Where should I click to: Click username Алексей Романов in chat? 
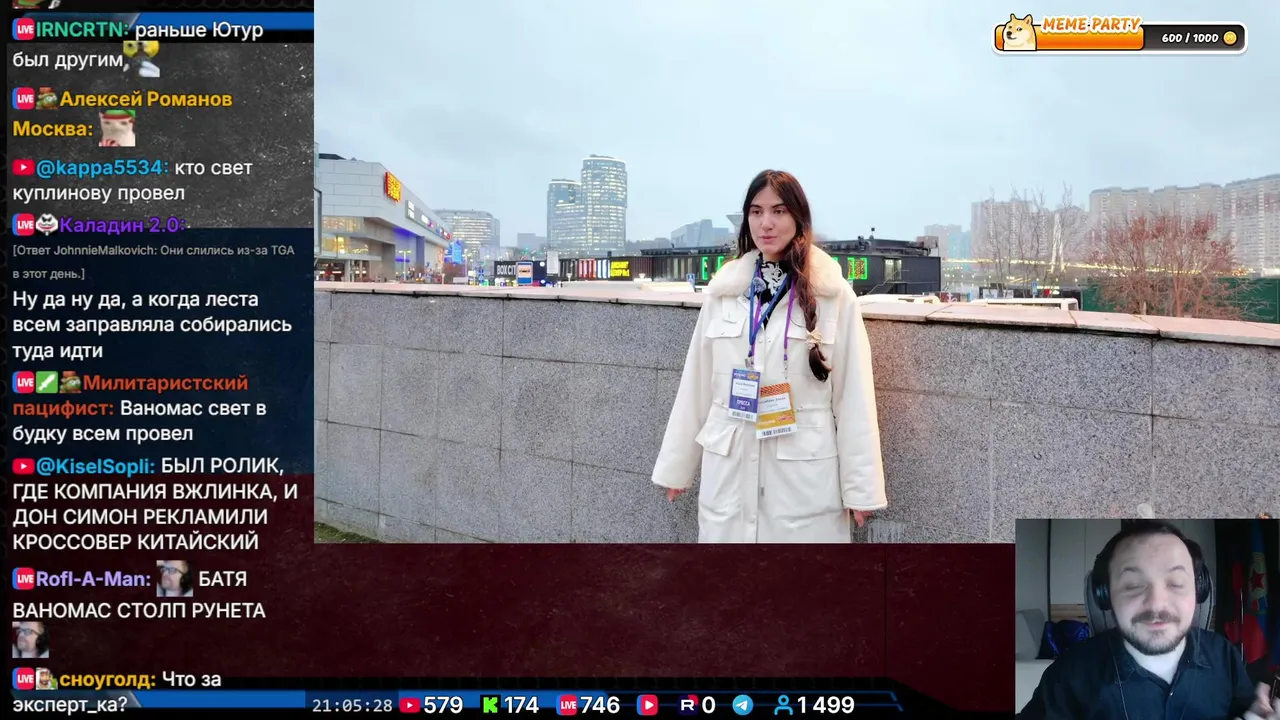146,98
